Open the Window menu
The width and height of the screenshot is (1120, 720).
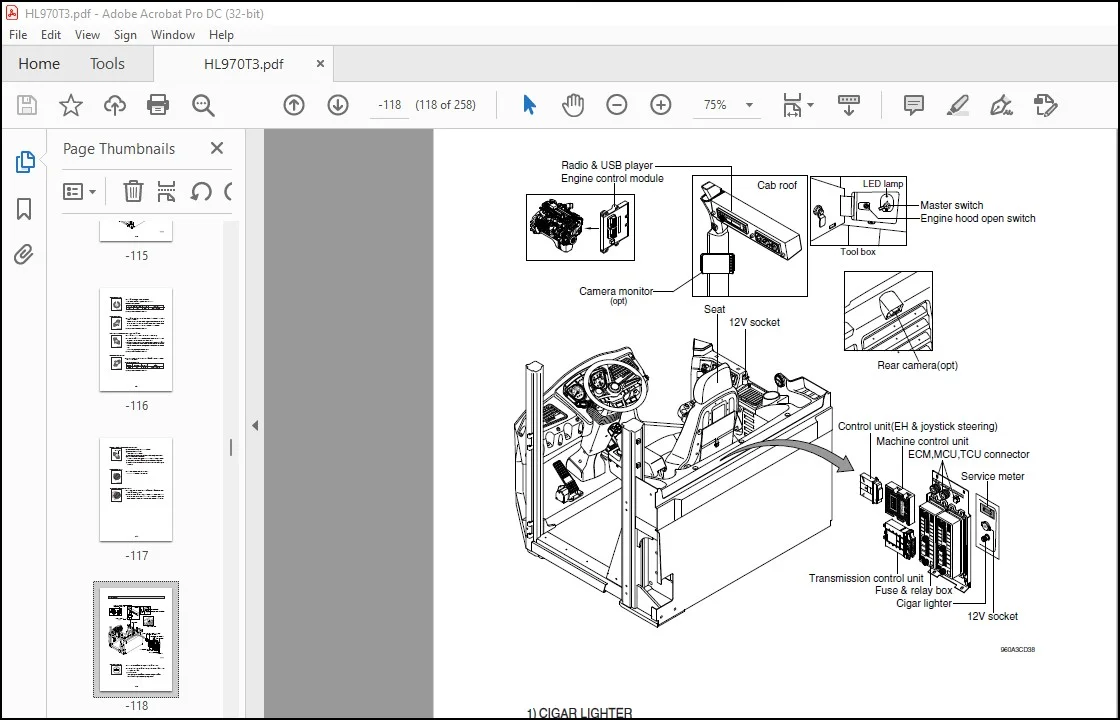pos(173,34)
